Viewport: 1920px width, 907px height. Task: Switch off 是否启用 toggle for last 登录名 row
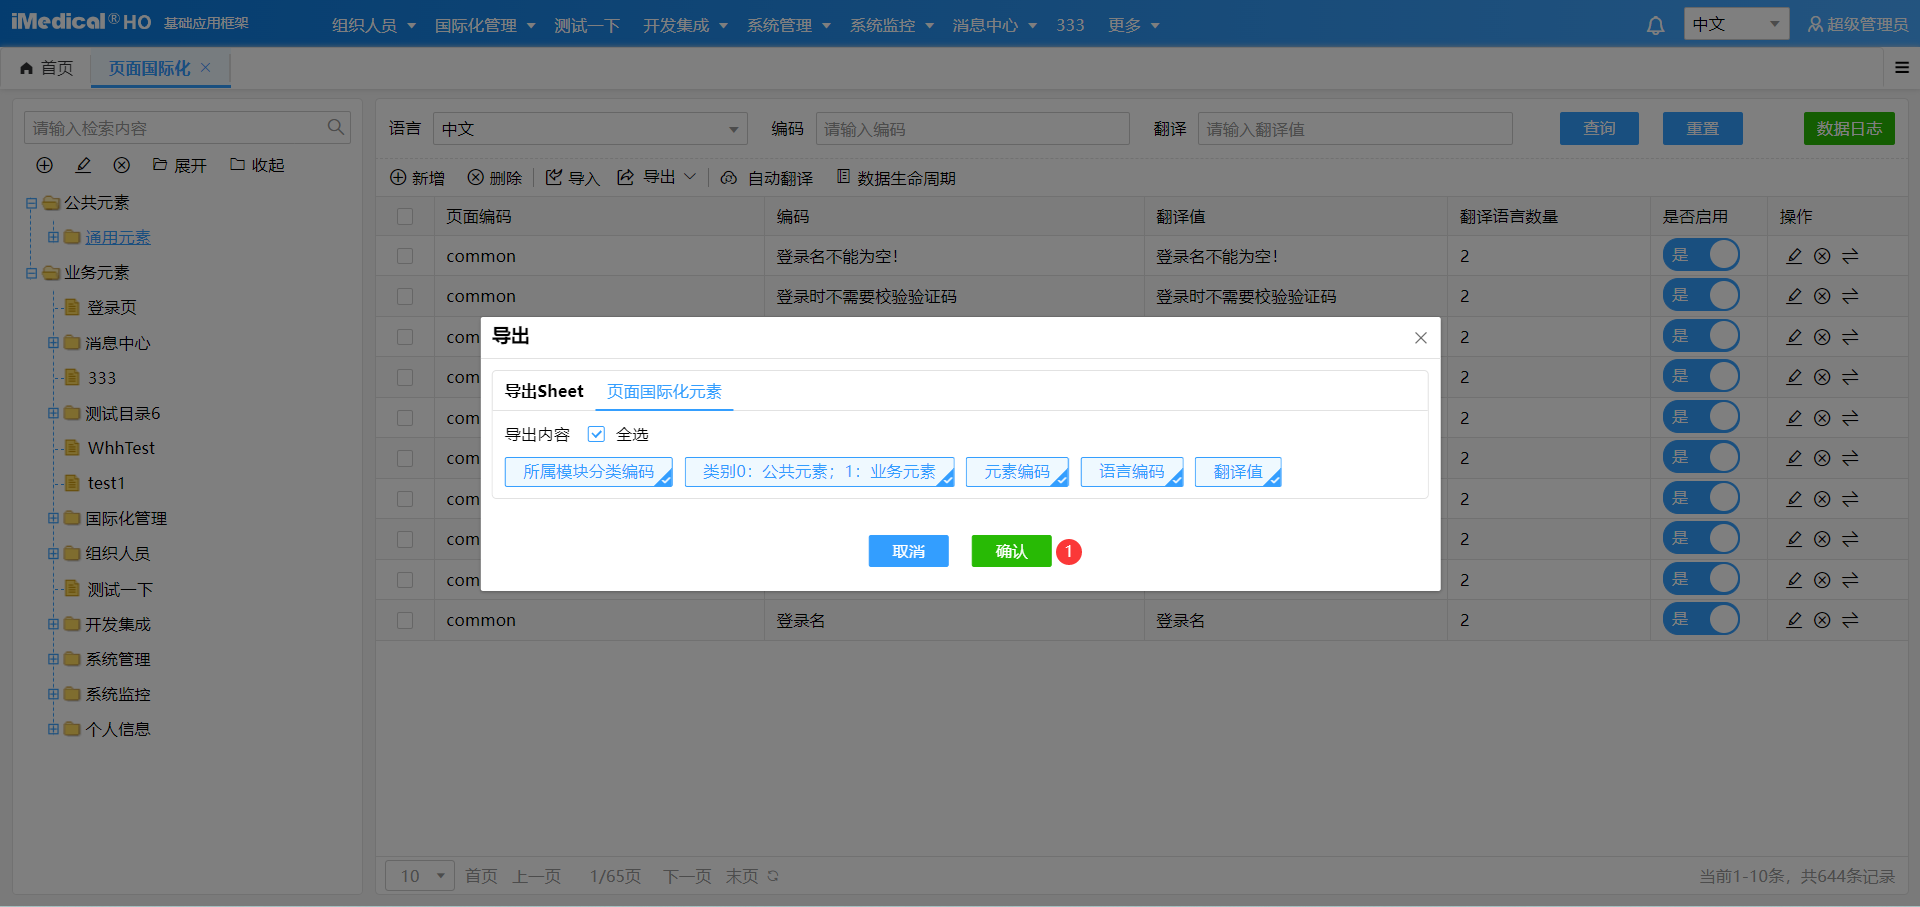[x=1701, y=619]
